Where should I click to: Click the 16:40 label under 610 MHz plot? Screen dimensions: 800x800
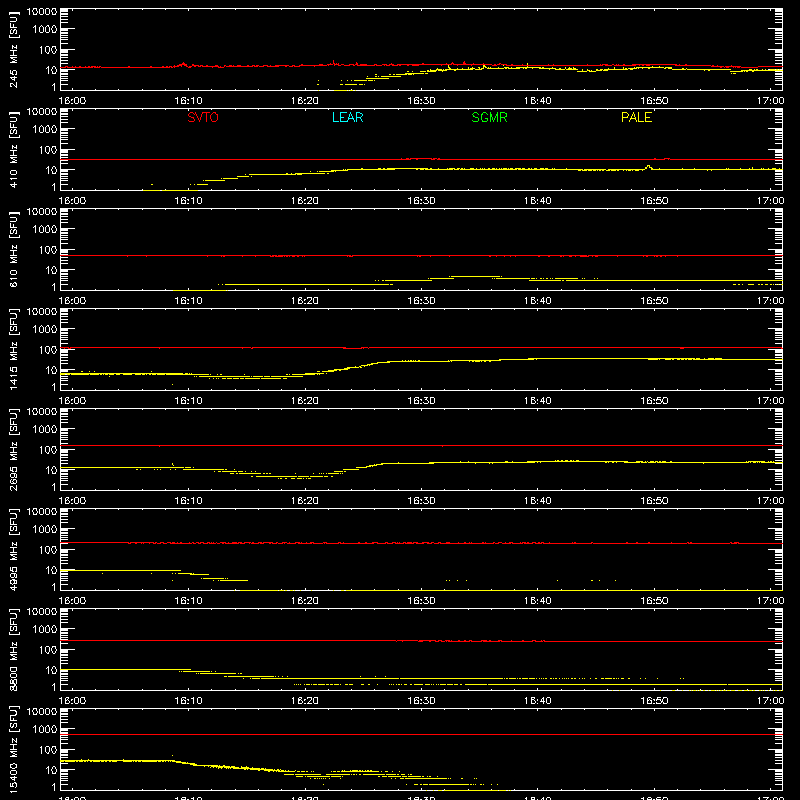tap(538, 301)
